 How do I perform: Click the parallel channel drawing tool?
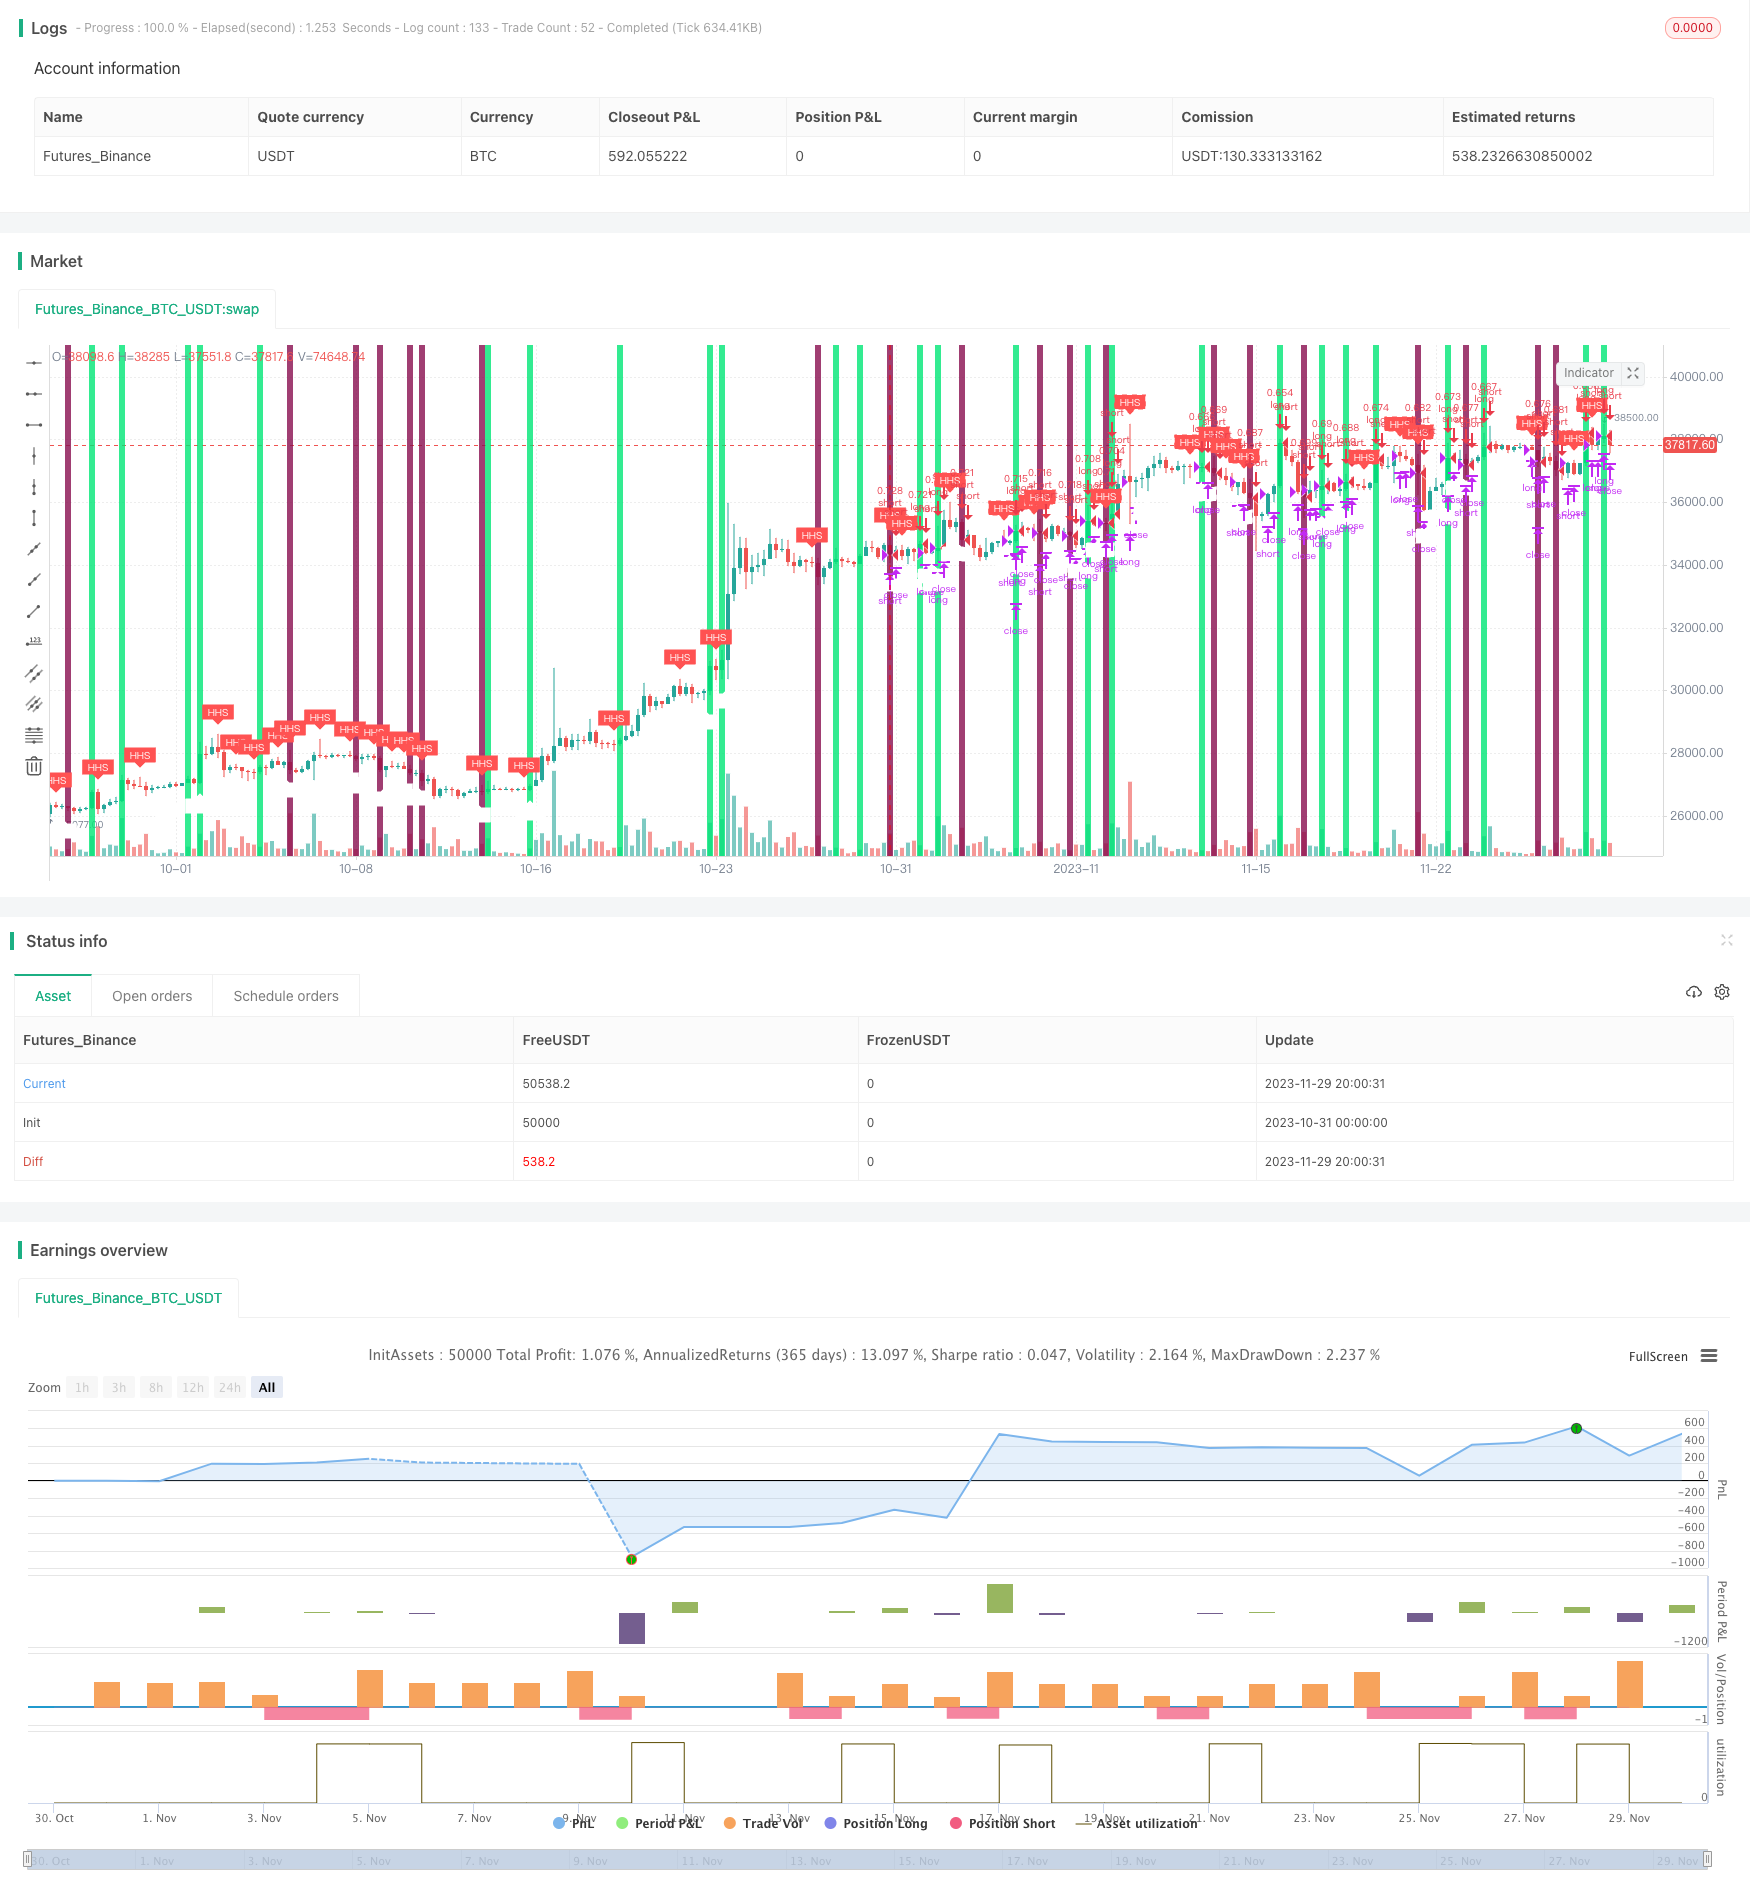coord(34,673)
